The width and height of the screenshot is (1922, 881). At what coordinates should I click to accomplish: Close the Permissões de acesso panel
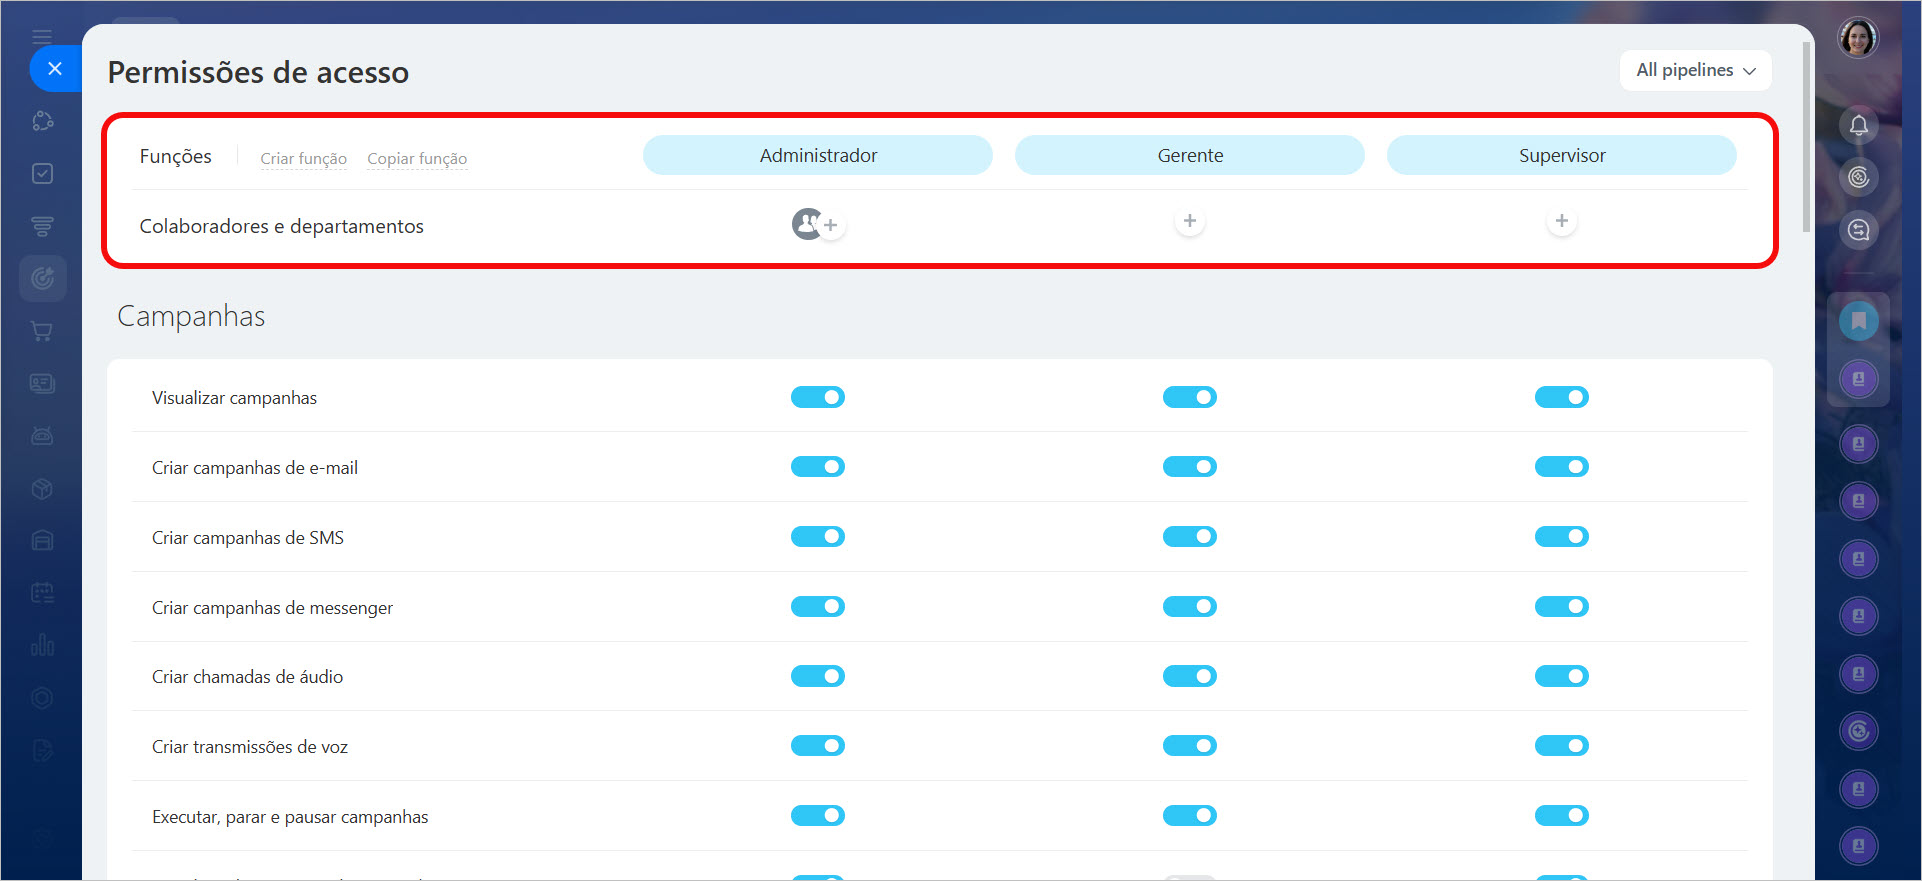55,68
